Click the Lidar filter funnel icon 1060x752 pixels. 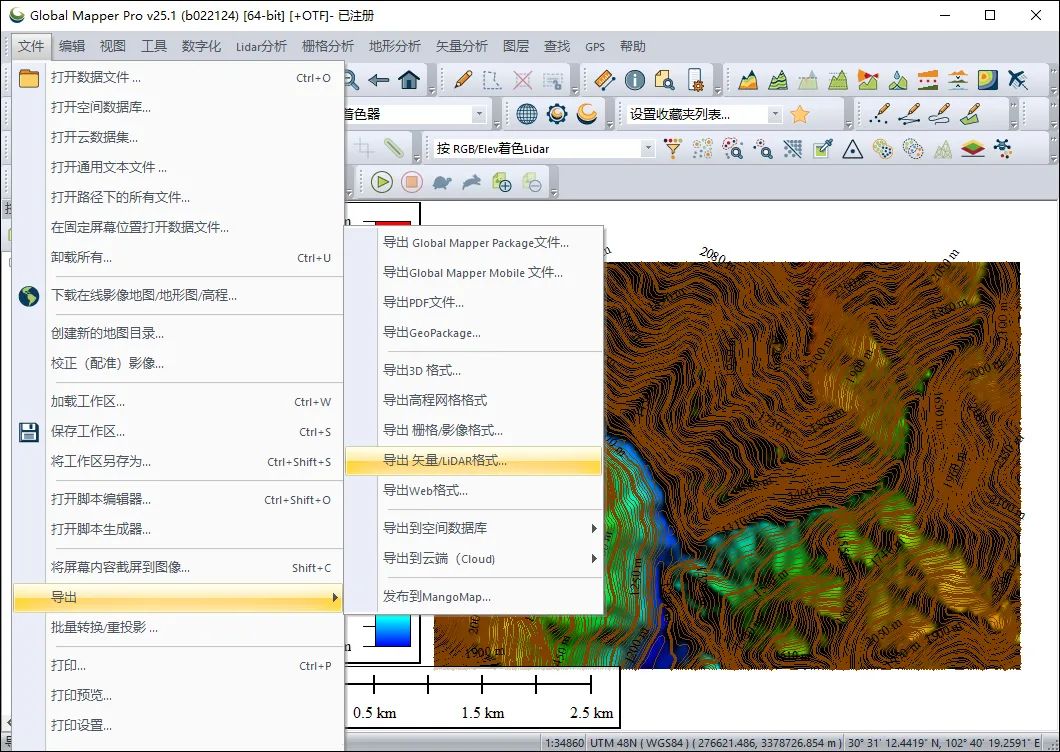673,148
